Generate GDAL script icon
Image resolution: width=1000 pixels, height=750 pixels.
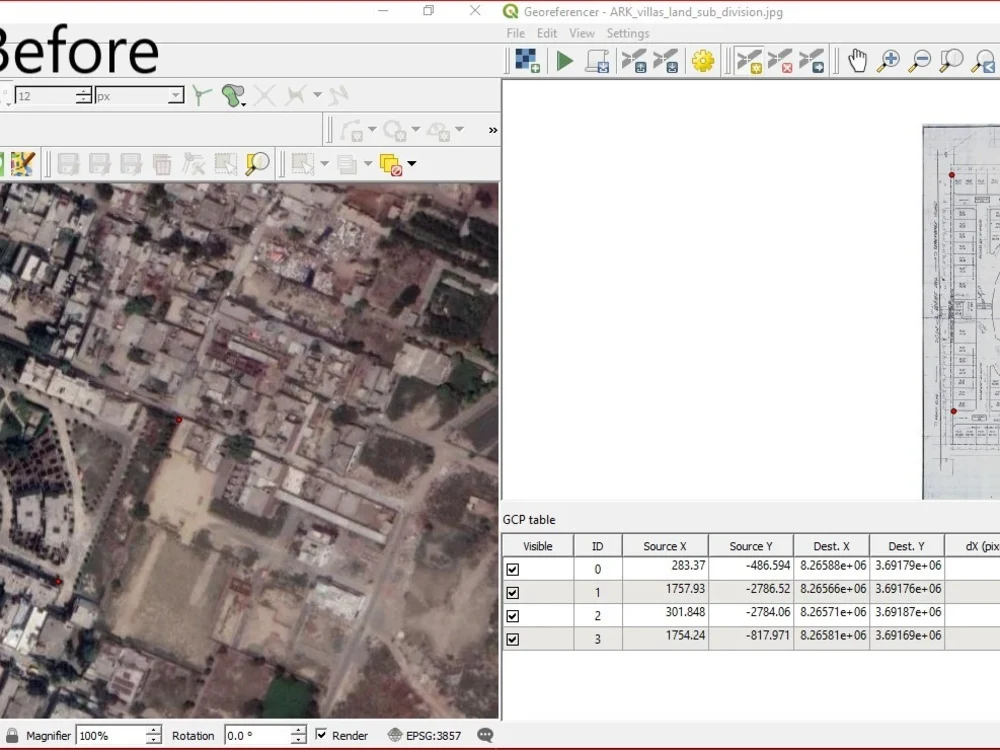598,61
